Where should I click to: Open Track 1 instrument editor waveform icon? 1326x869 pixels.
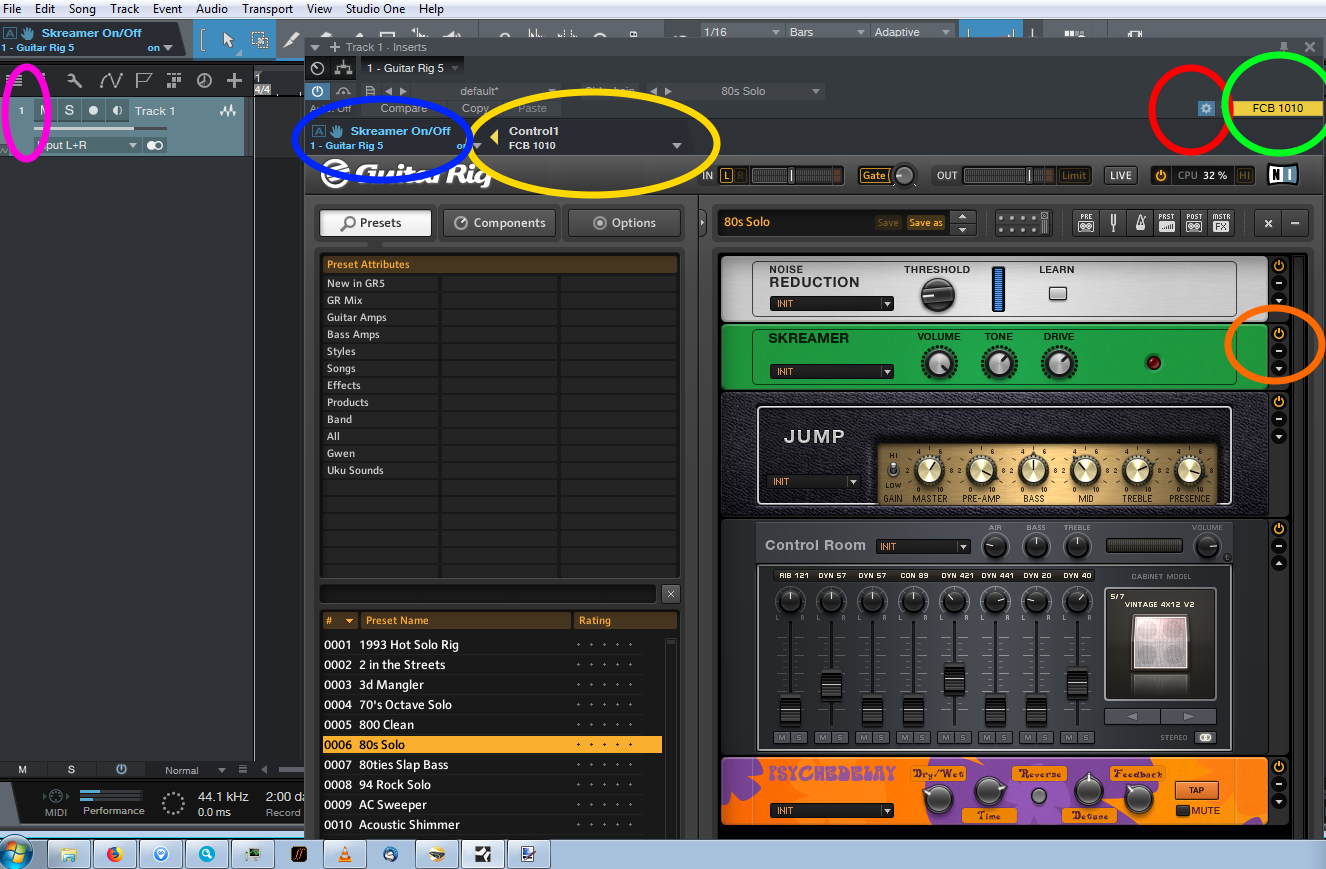tap(228, 111)
